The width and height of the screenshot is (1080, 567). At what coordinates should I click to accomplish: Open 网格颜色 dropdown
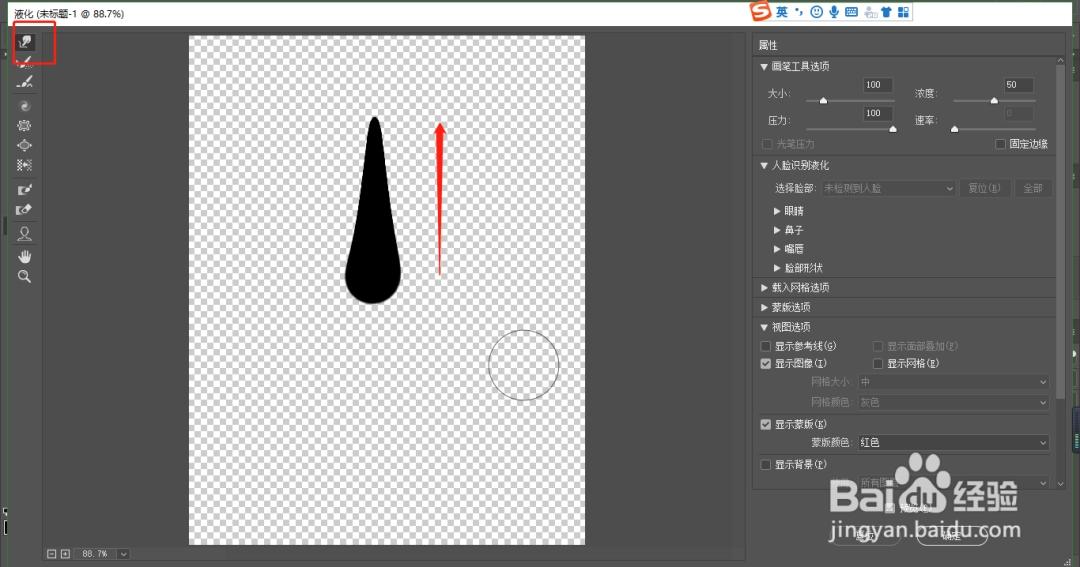point(953,402)
